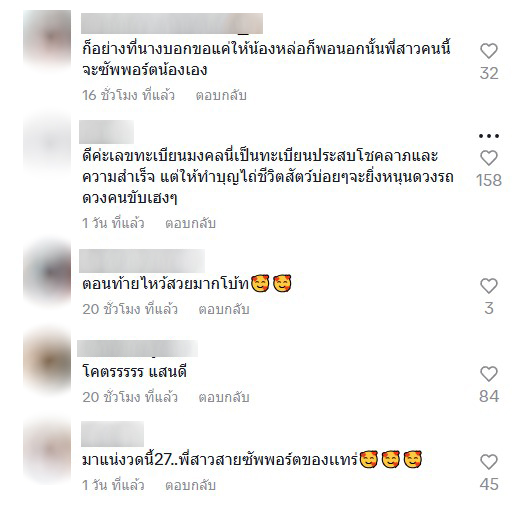Screen dimensions: 526x508
Task: Open username above the license plate comment
Action: pyautogui.click(x=106, y=132)
